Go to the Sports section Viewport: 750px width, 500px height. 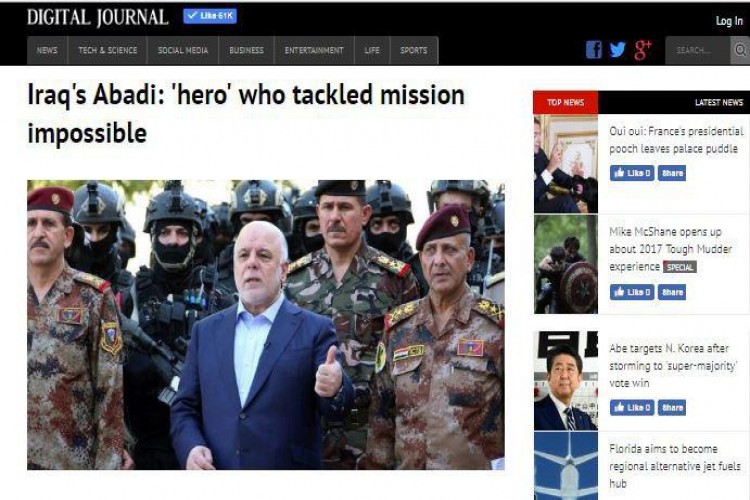pos(414,50)
